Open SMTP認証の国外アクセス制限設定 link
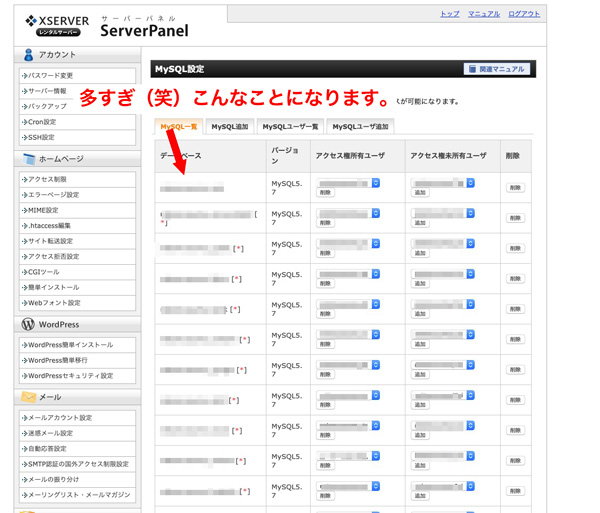This screenshot has width=600, height=513. tap(77, 464)
